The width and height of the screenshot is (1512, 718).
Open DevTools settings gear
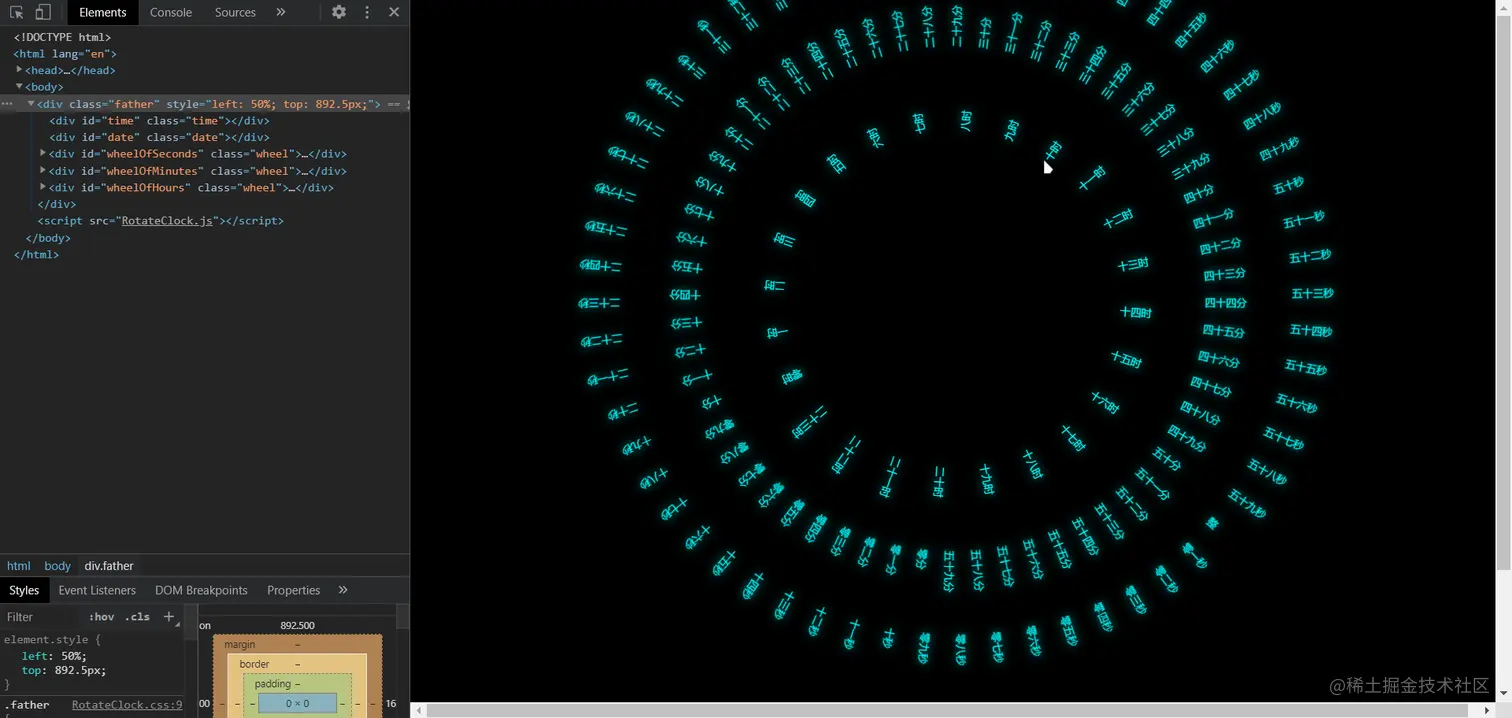(x=339, y=12)
